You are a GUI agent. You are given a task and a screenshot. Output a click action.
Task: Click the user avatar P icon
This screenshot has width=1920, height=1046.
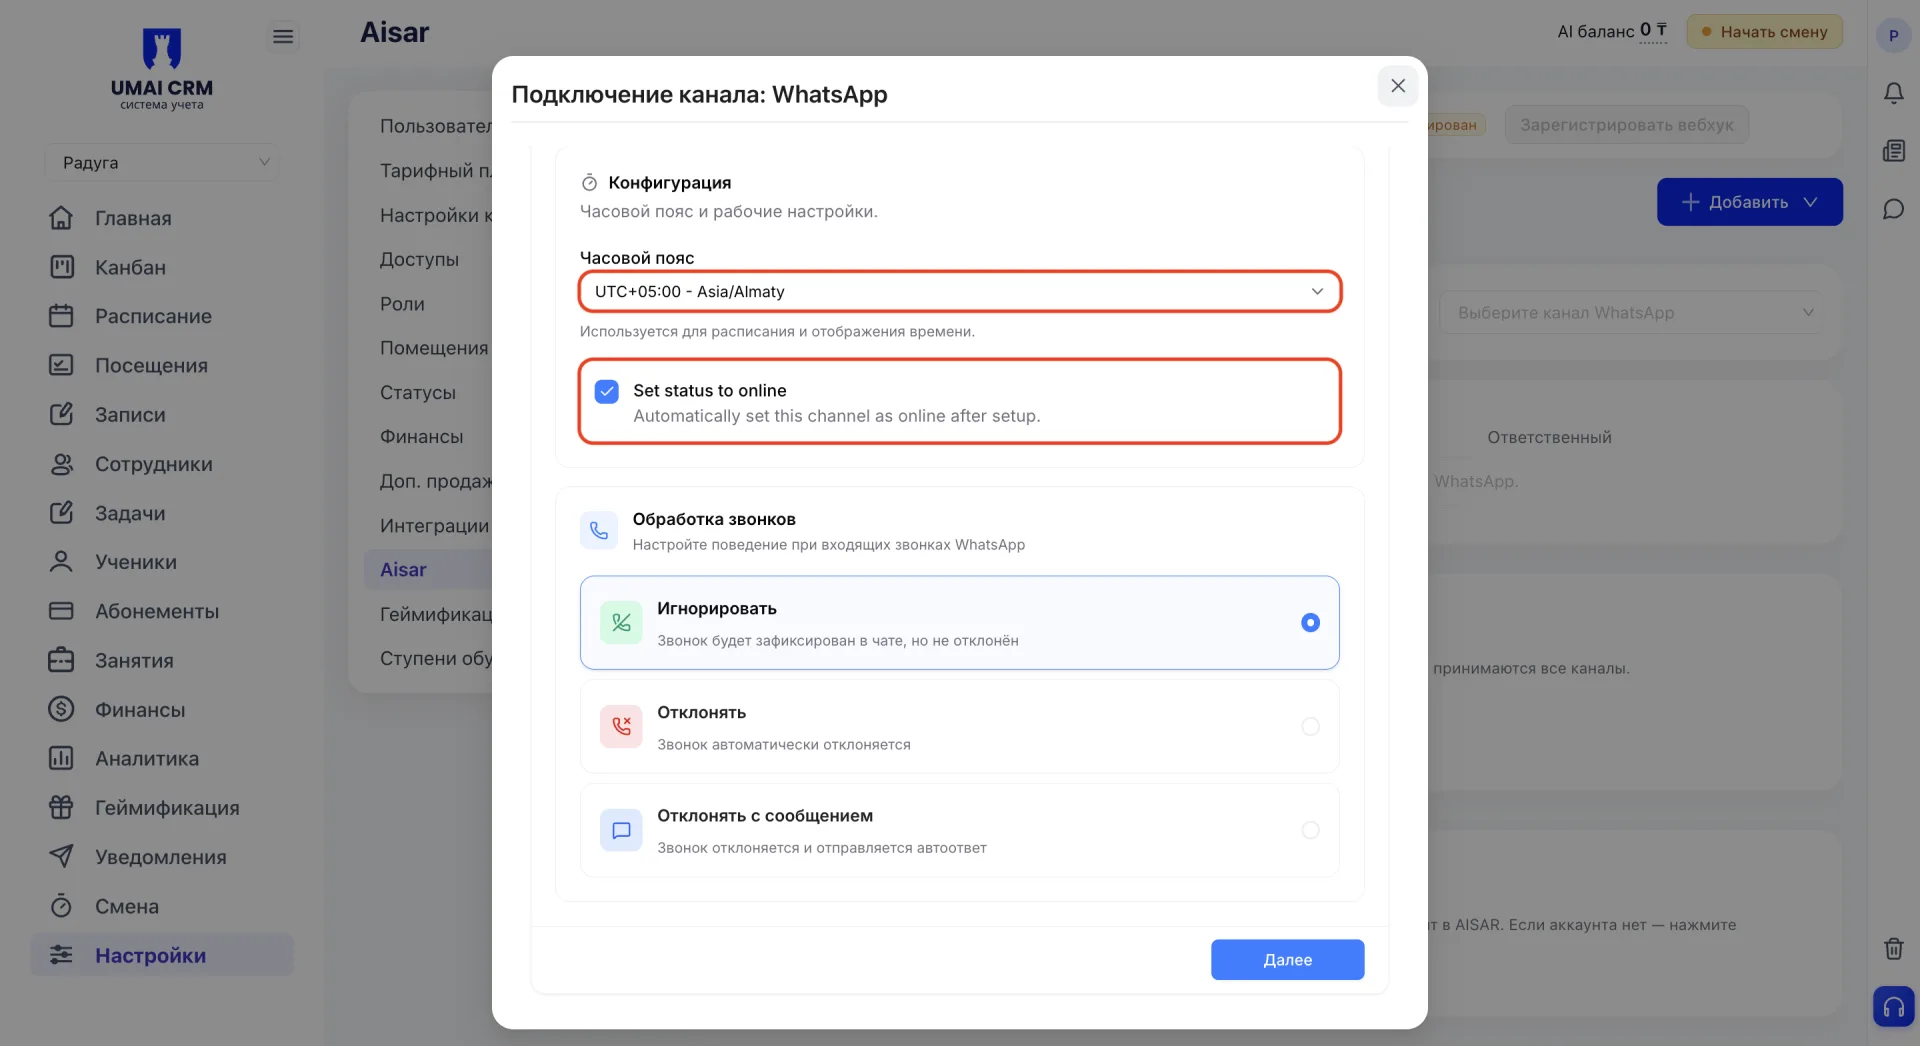click(x=1893, y=35)
